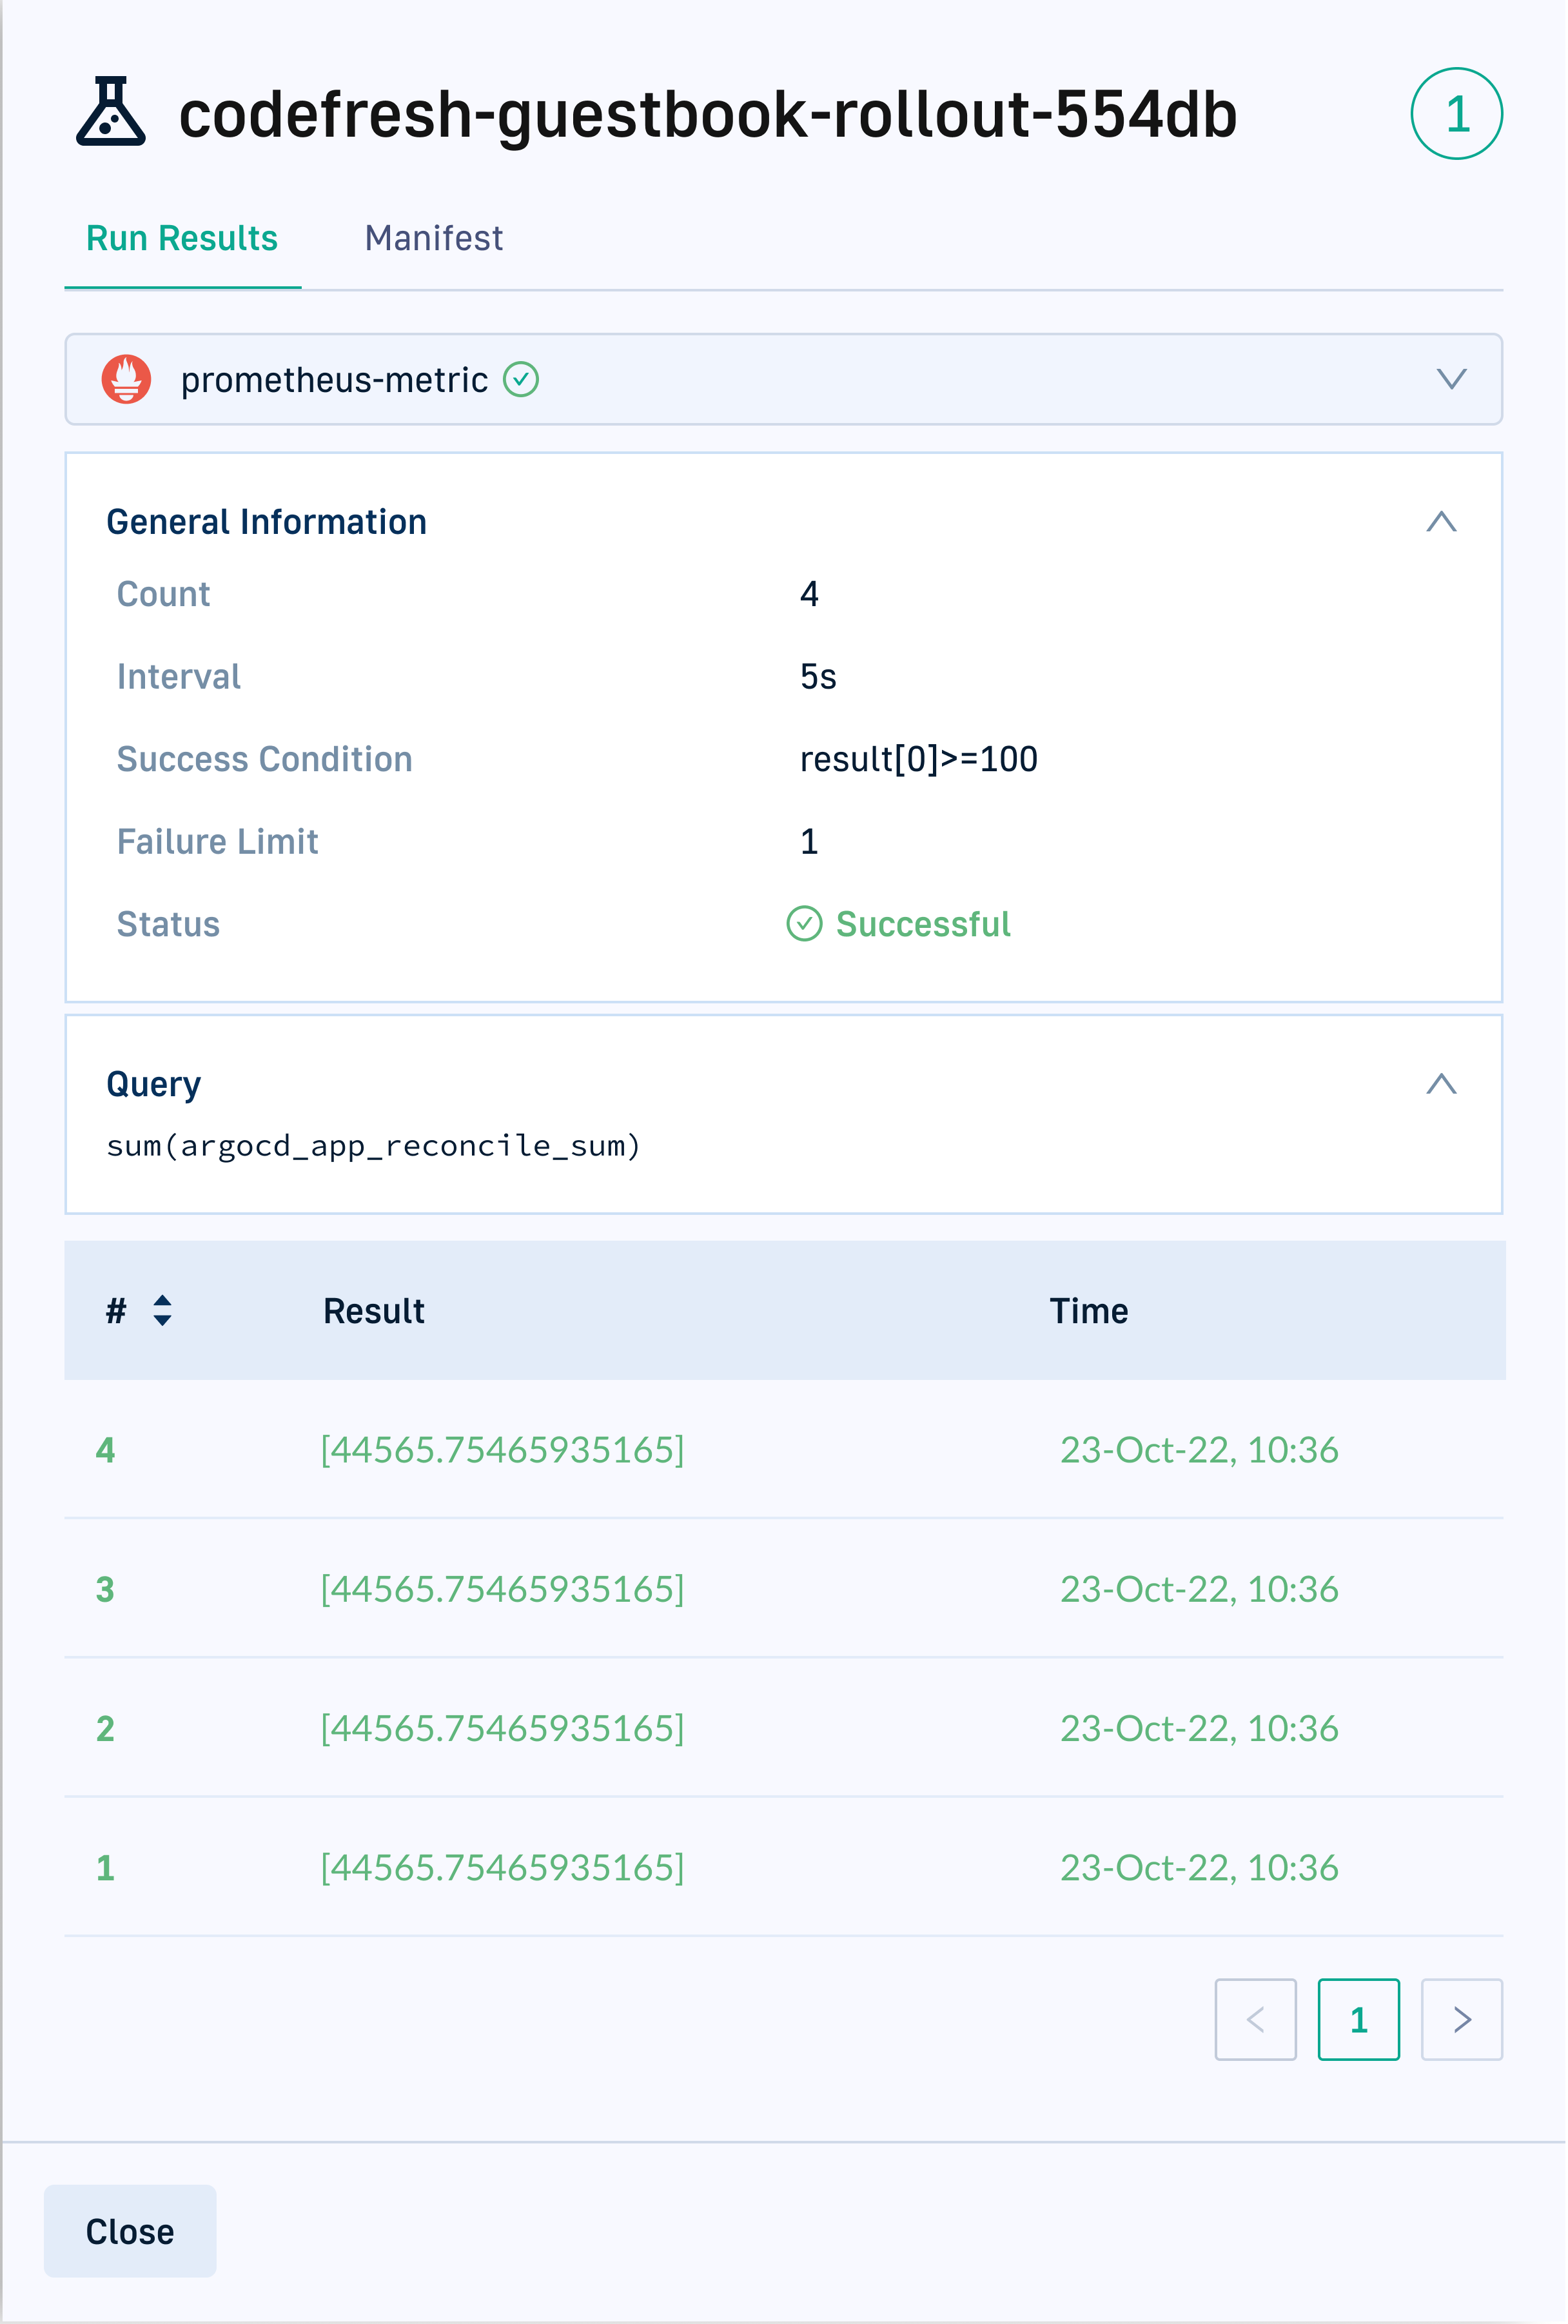
Task: Click the circled number 1 badge
Action: (1456, 114)
